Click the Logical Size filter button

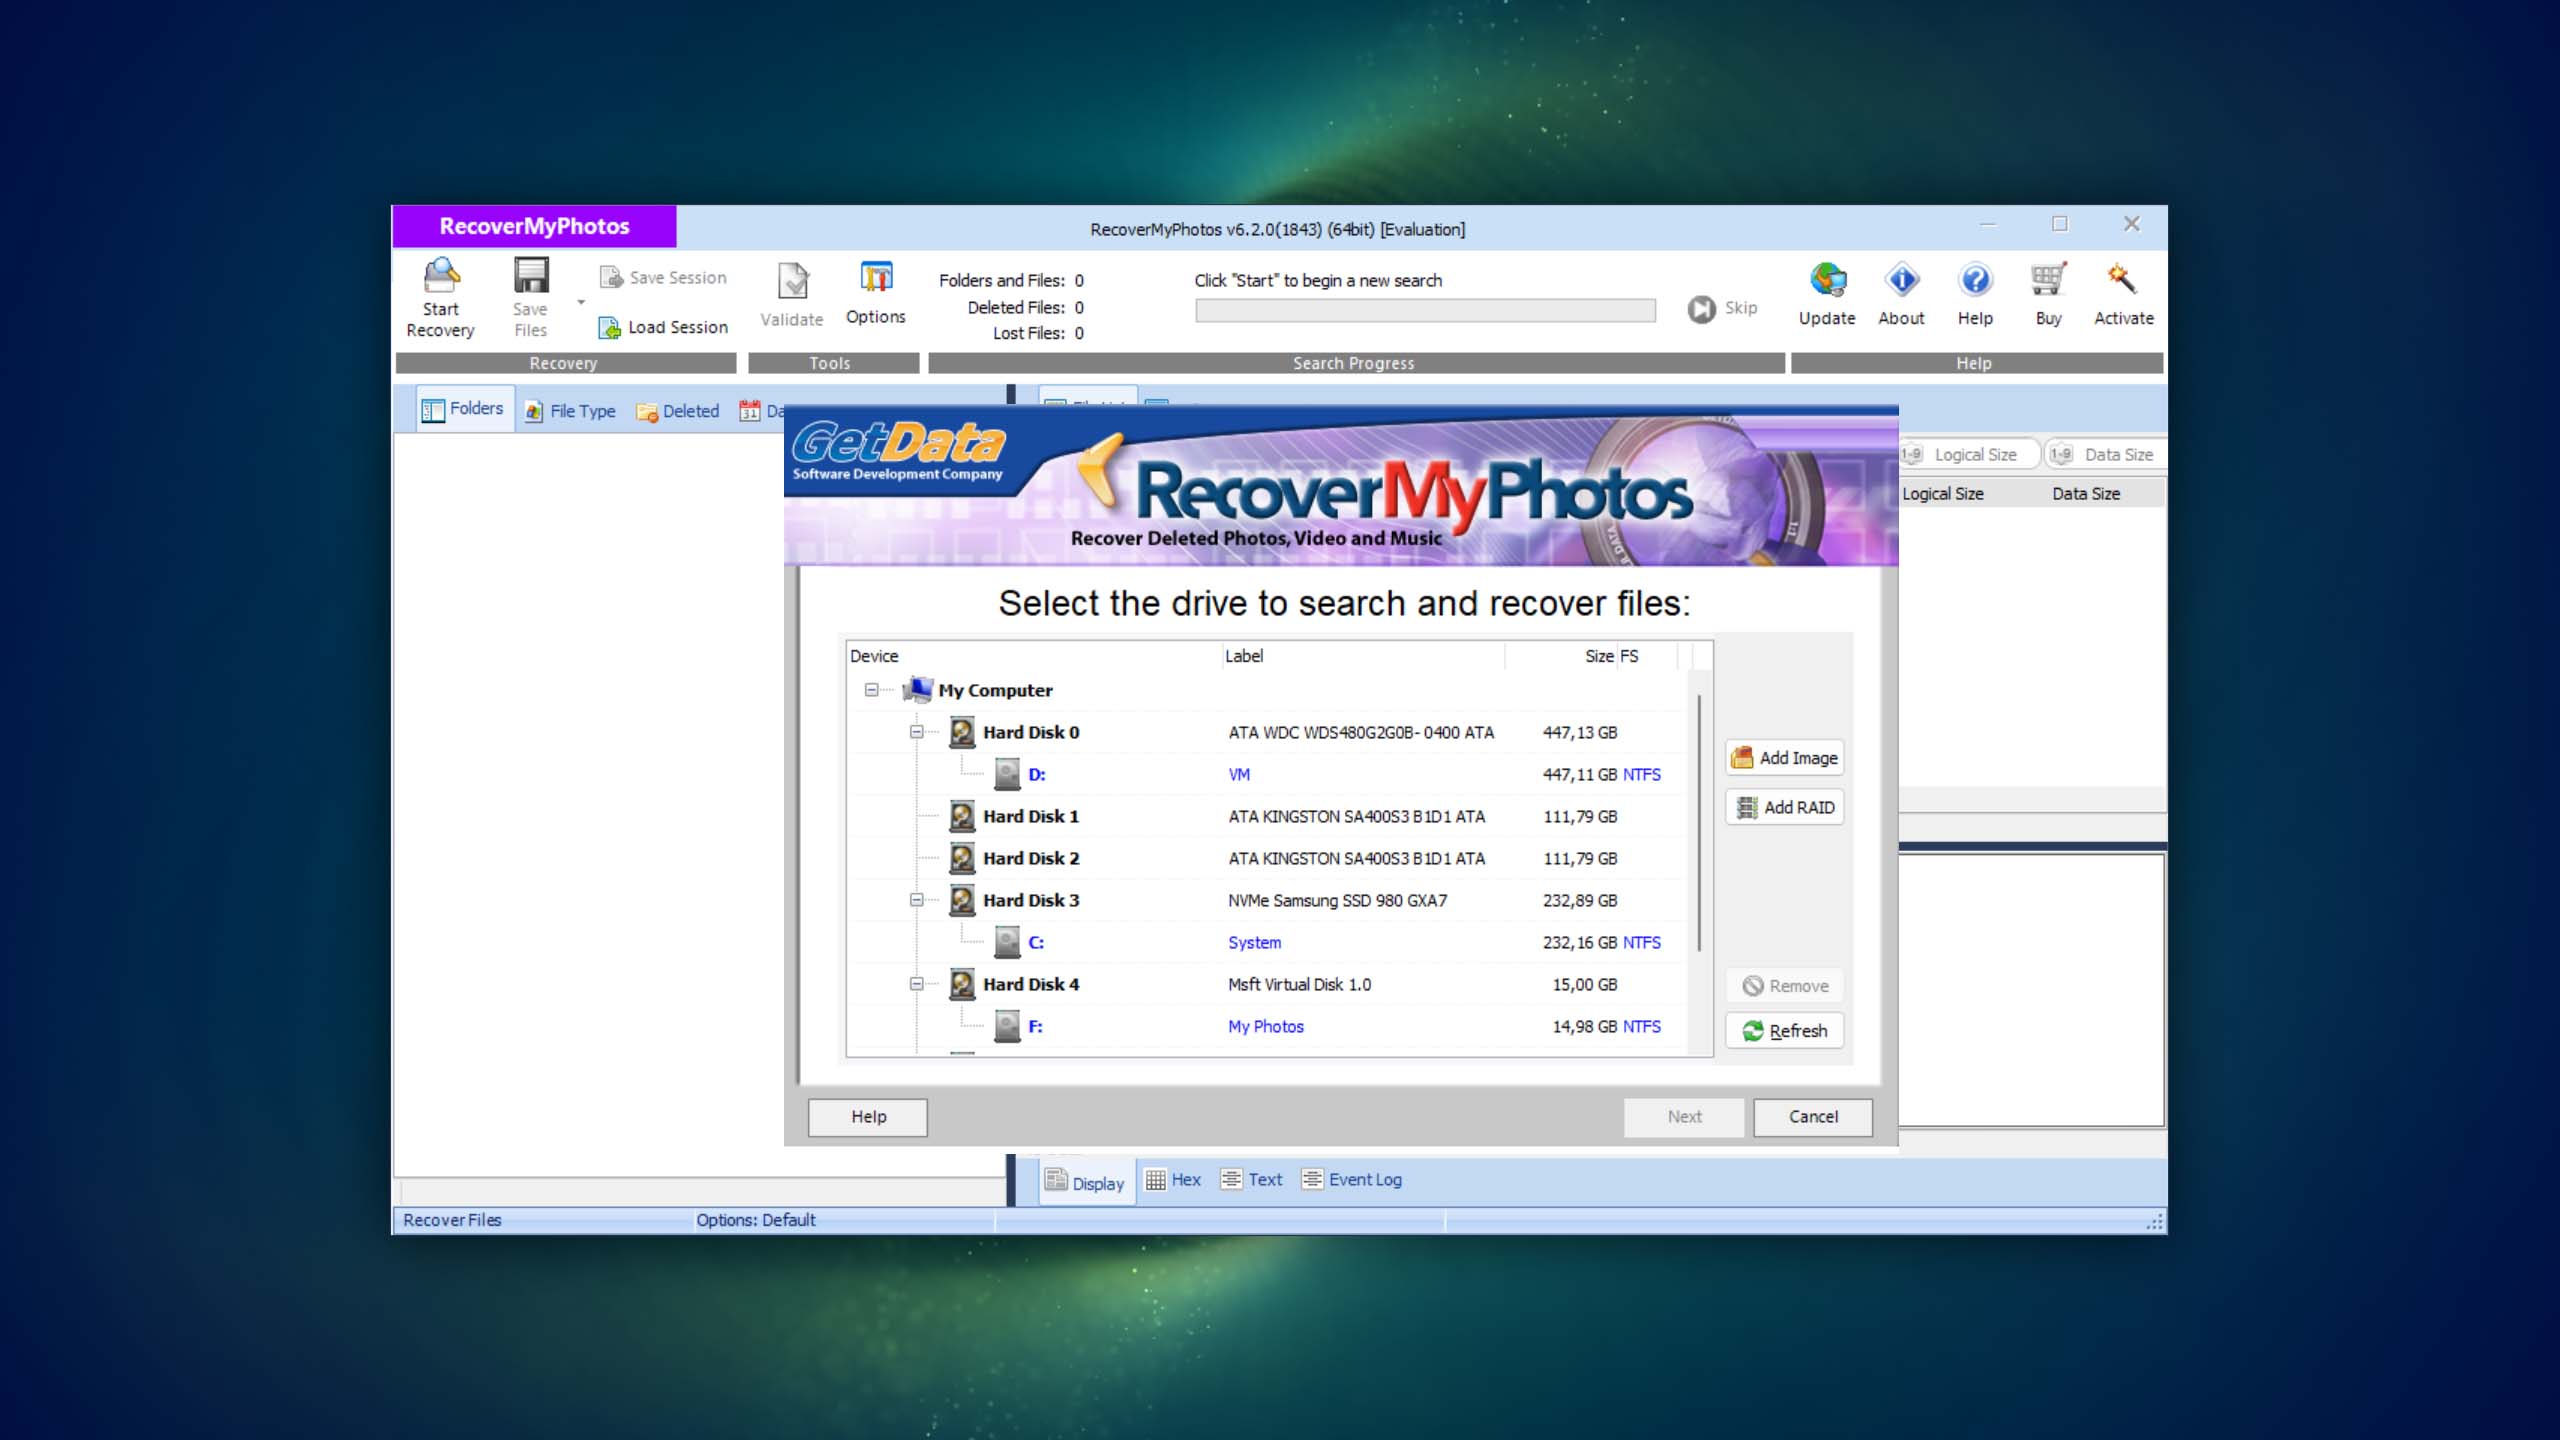[x=1968, y=454]
